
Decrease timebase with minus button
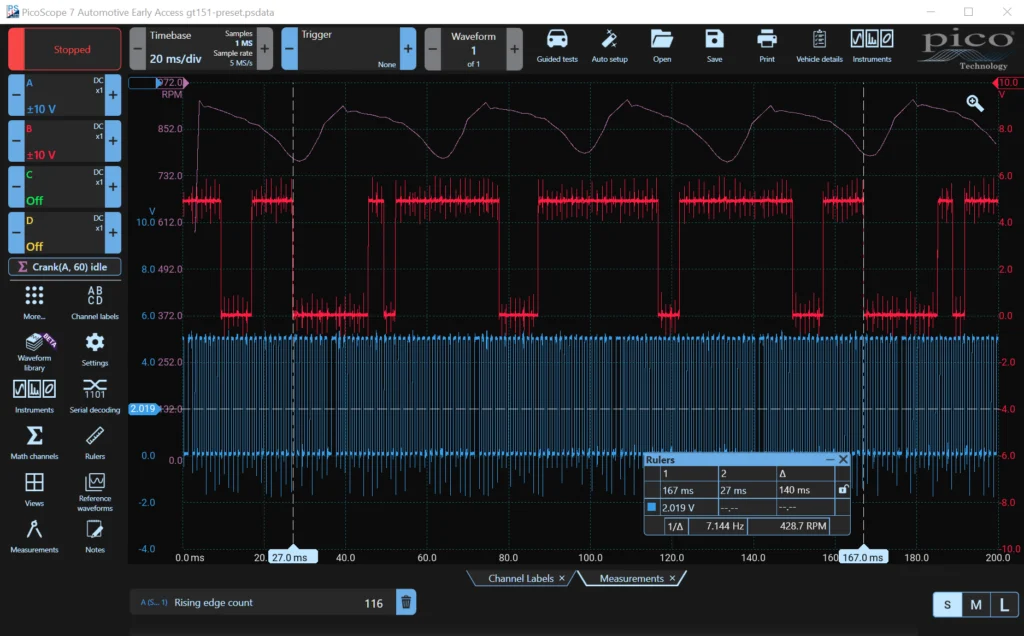pyautogui.click(x=137, y=48)
